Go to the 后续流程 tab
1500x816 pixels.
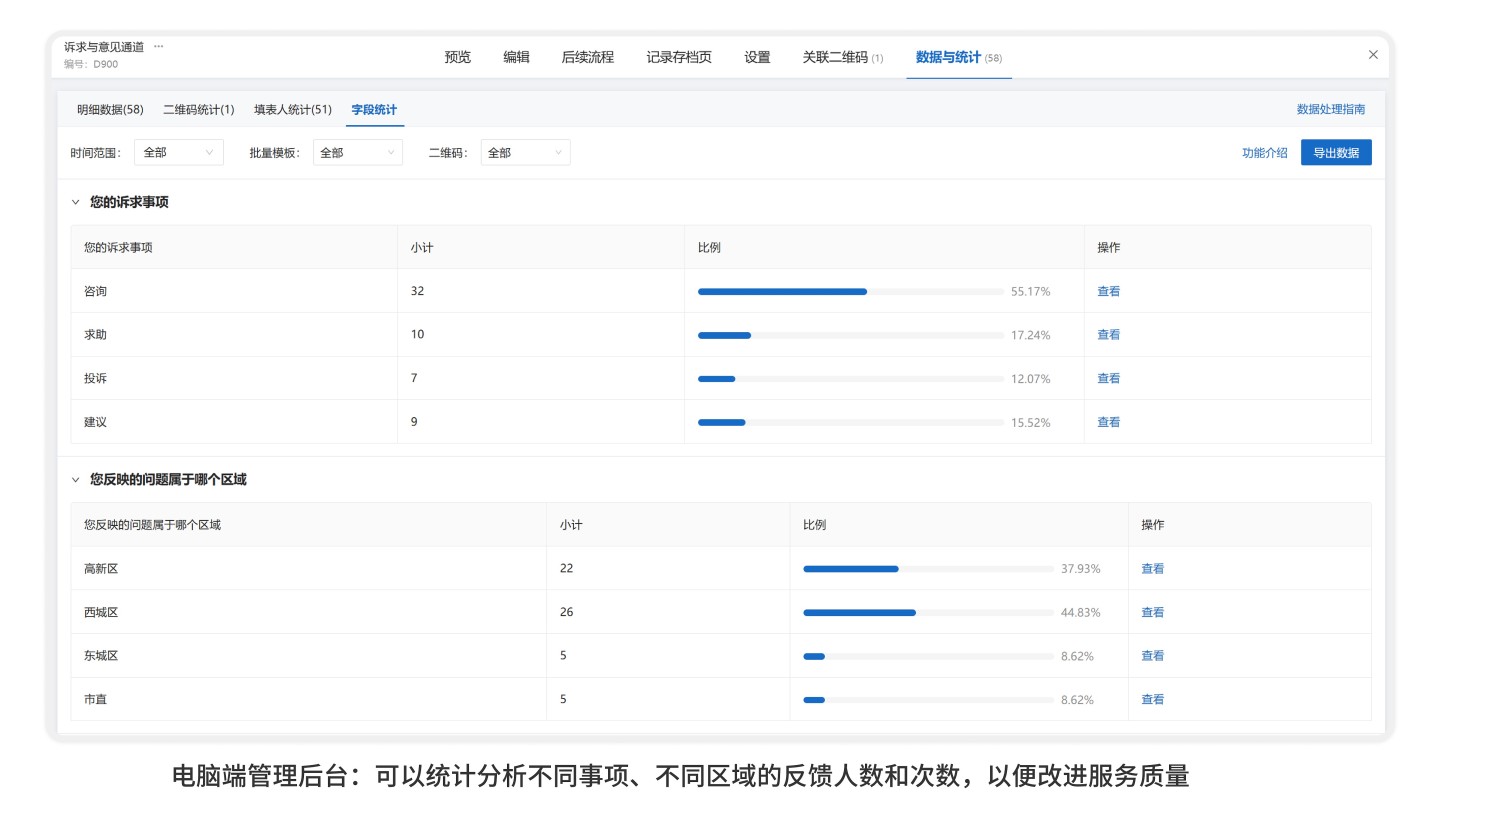click(x=588, y=57)
